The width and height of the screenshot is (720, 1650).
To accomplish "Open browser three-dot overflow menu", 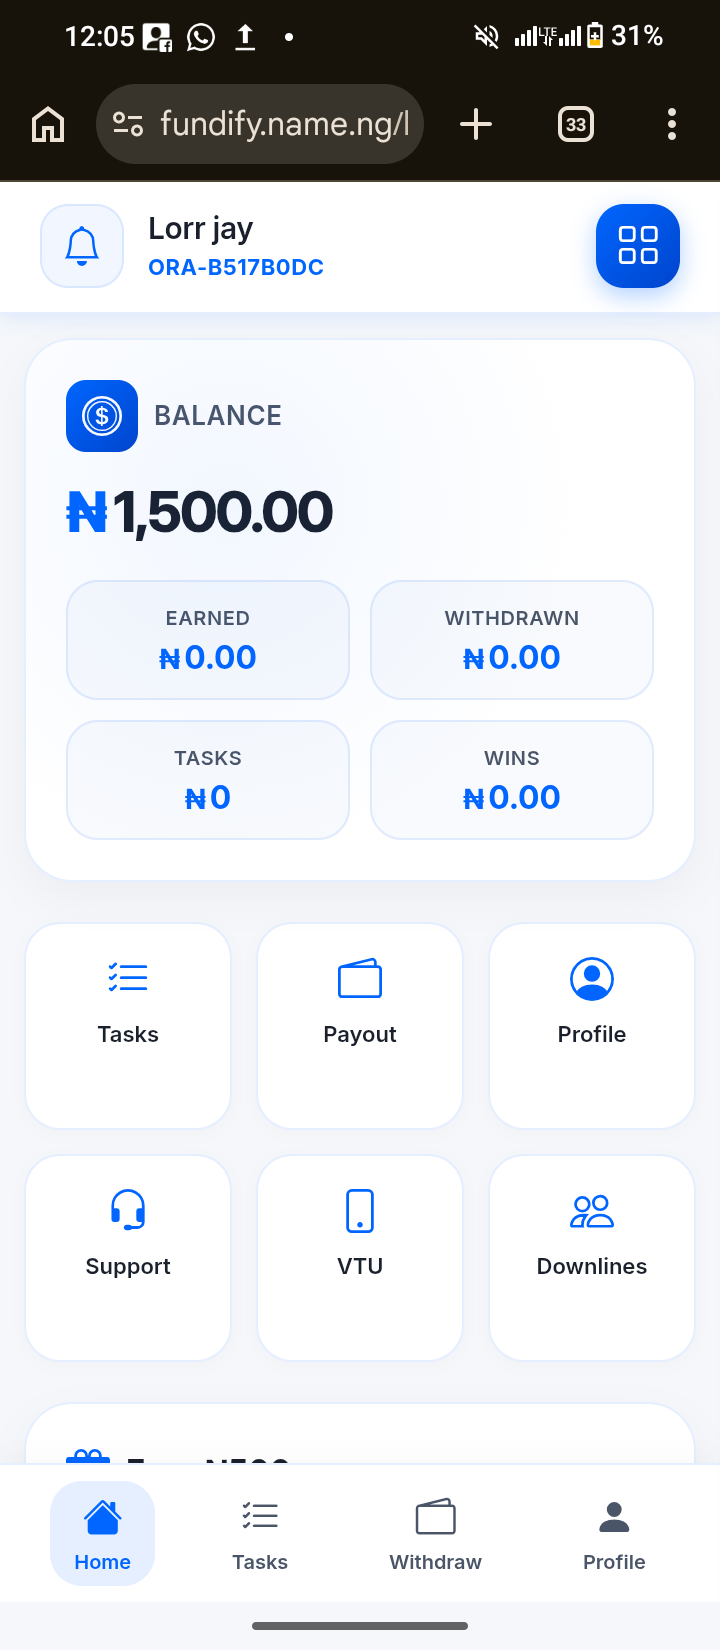I will 672,125.
